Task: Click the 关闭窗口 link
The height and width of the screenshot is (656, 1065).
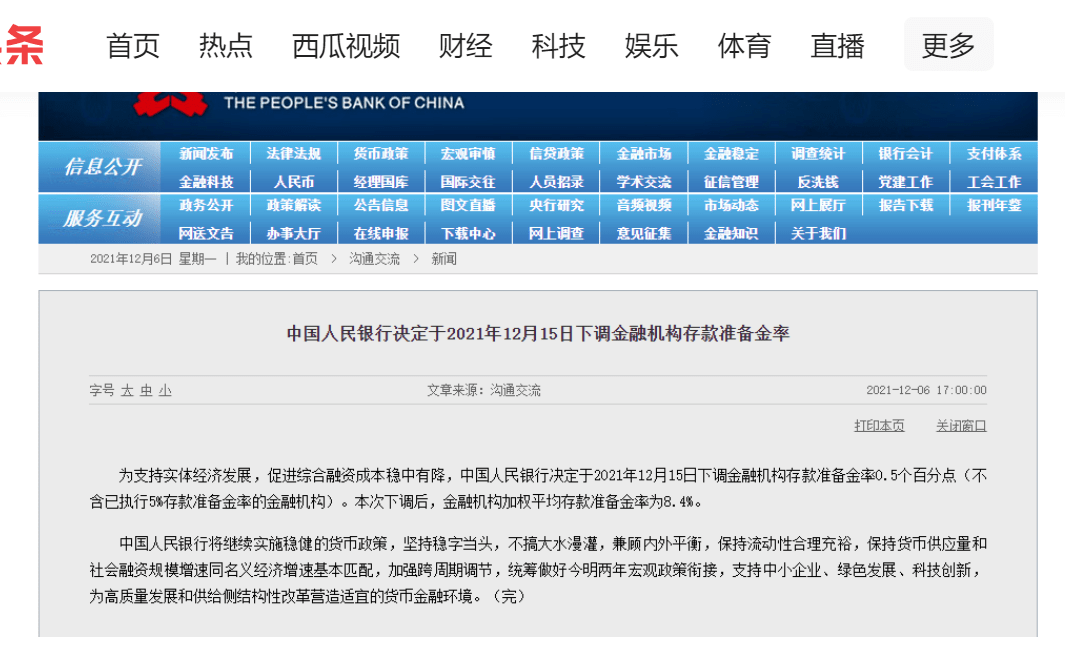Action: pos(961,426)
